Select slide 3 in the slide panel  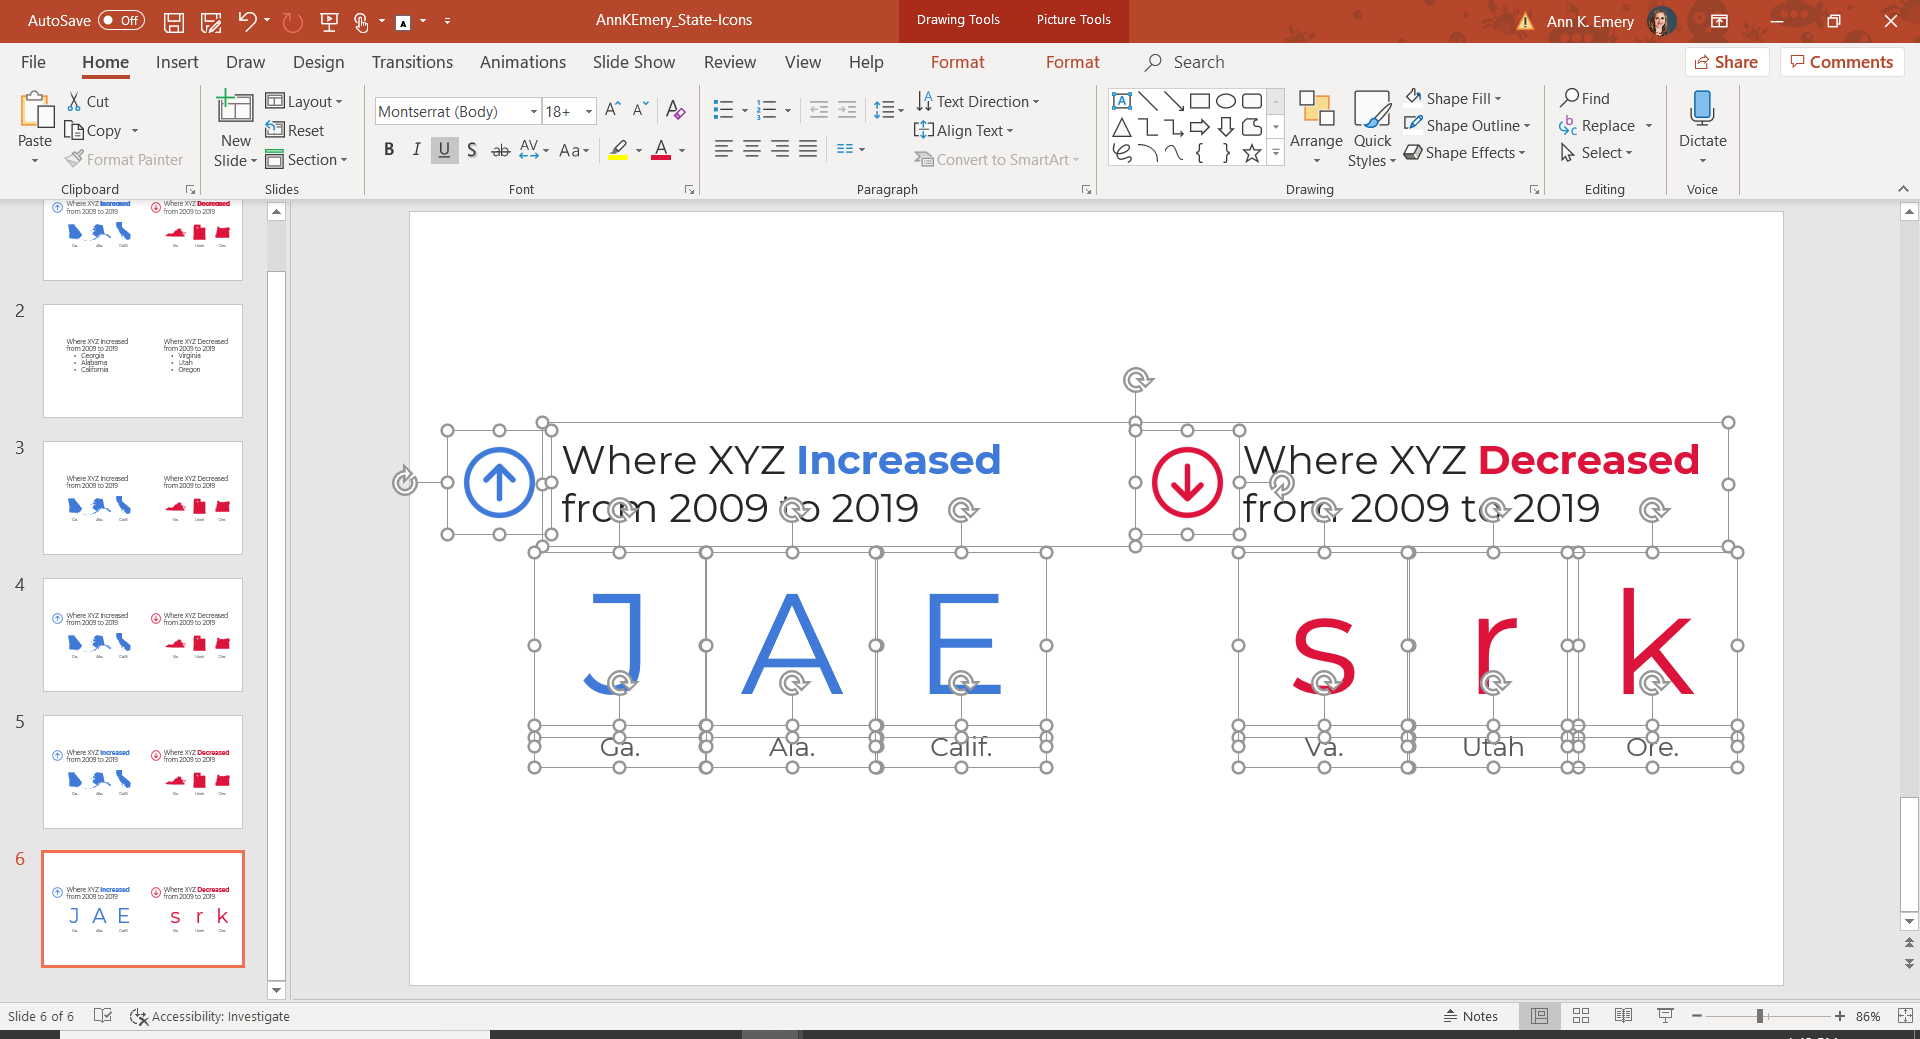142,497
